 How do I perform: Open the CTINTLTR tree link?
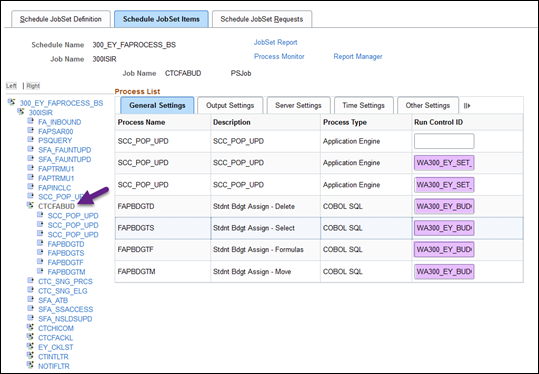(53, 357)
